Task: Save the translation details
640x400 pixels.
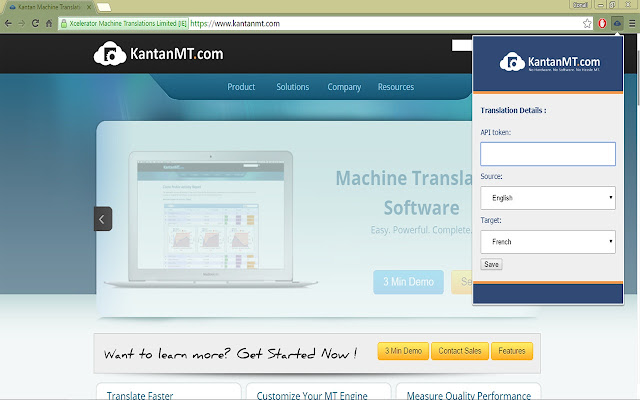Action: (x=491, y=264)
